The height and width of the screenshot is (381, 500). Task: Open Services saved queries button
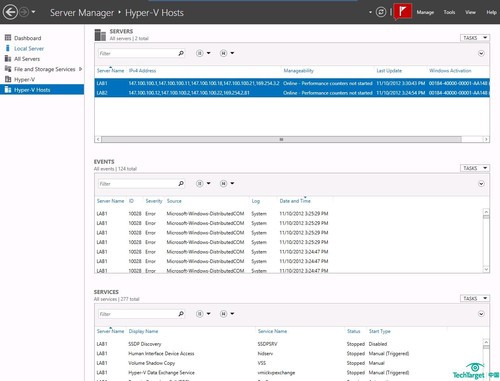coord(227,314)
